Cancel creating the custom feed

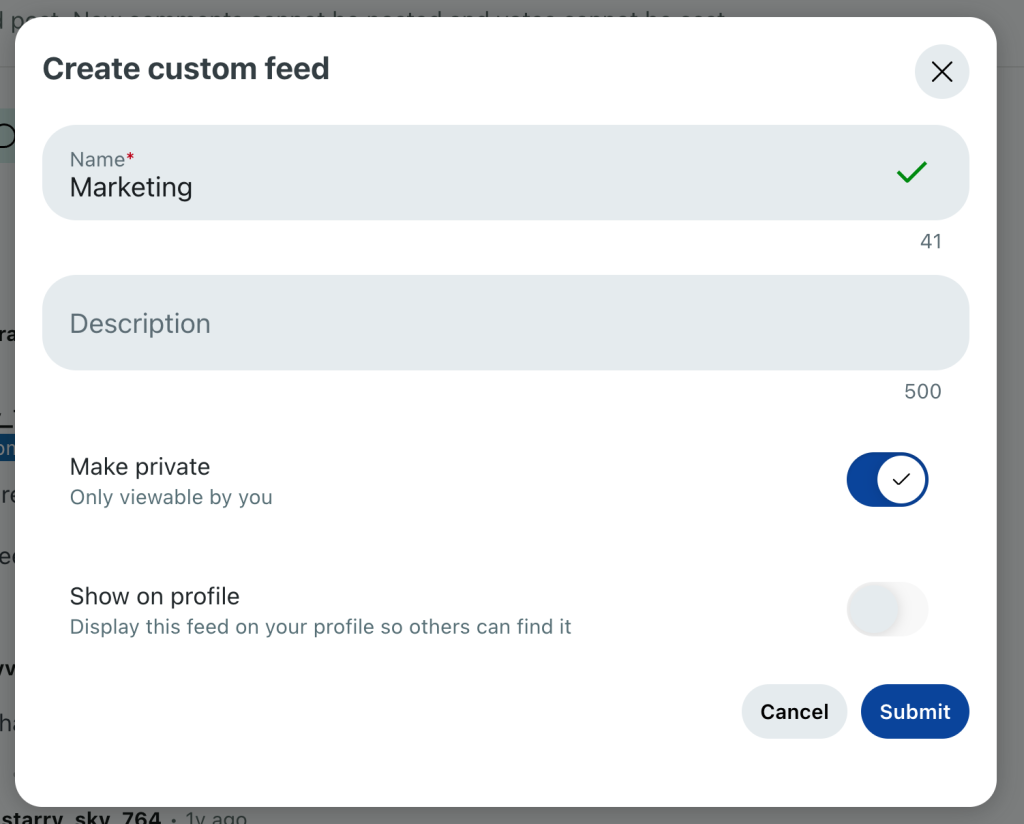tap(794, 711)
